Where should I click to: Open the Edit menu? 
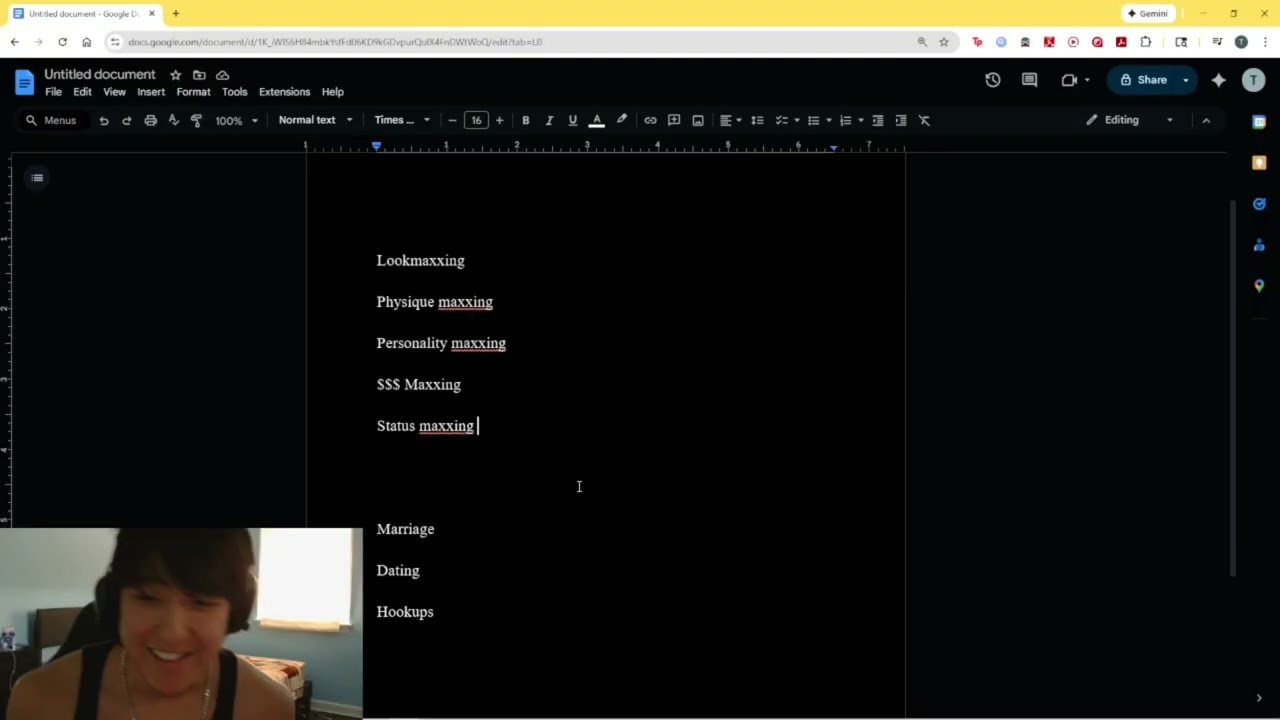pyautogui.click(x=82, y=92)
